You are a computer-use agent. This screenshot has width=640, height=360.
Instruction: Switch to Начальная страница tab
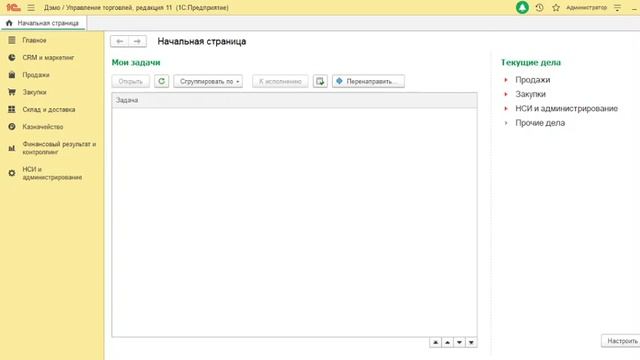[x=43, y=23]
